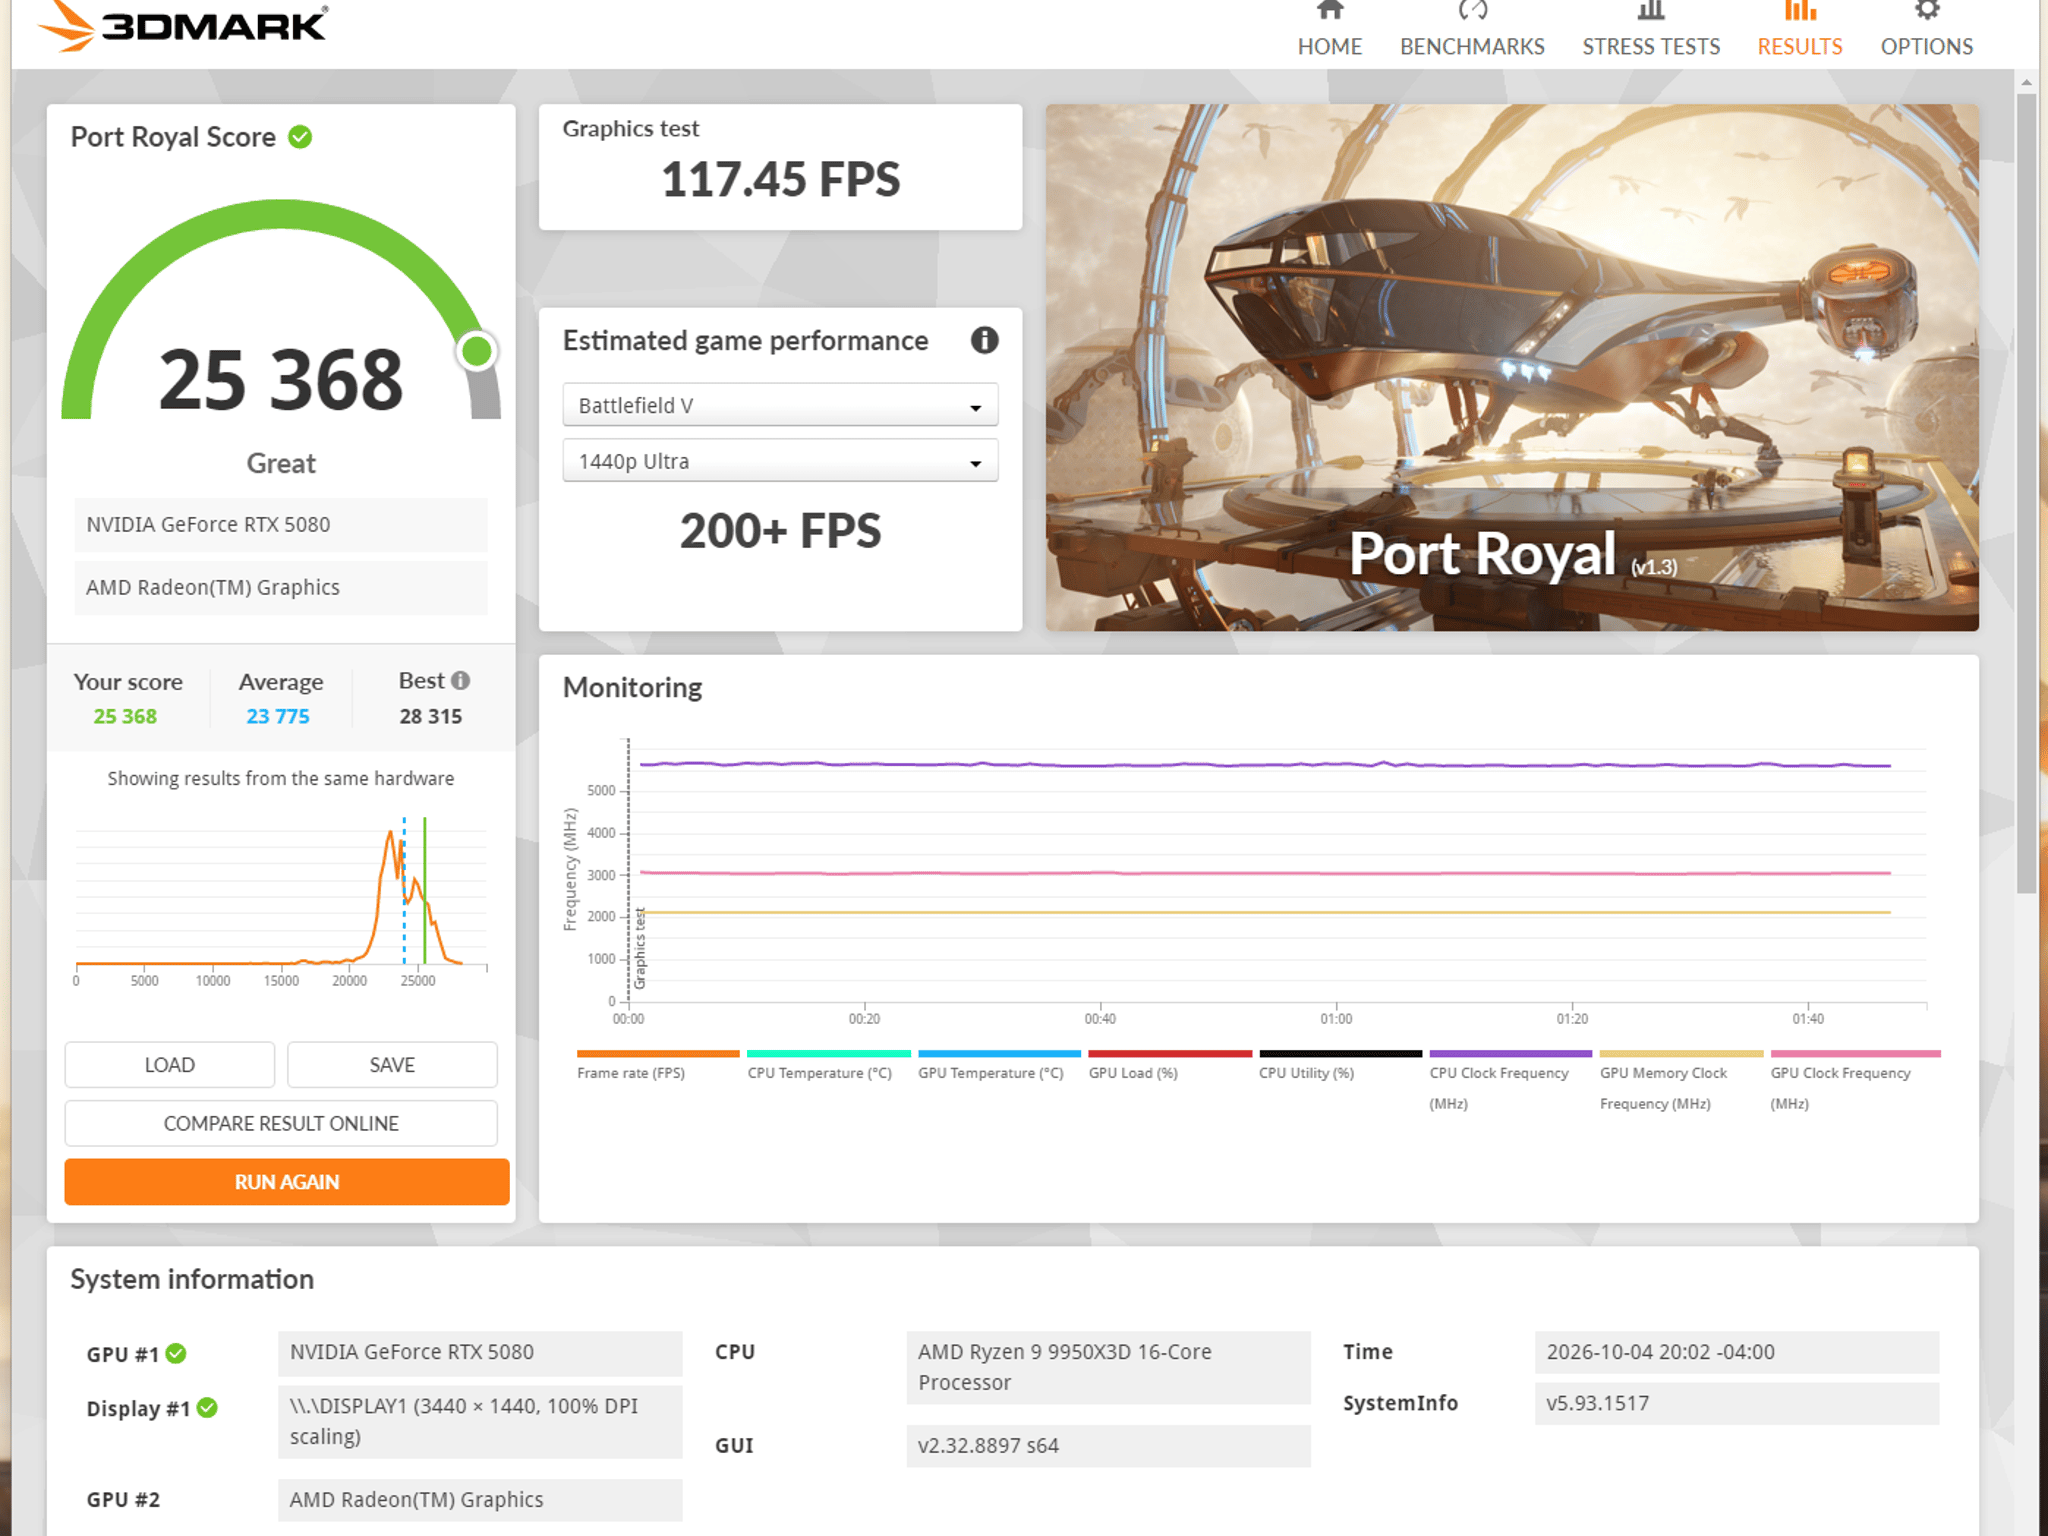Click the Port Royal Score green checkmark
Screen dimensions: 2048x1536
tap(300, 137)
